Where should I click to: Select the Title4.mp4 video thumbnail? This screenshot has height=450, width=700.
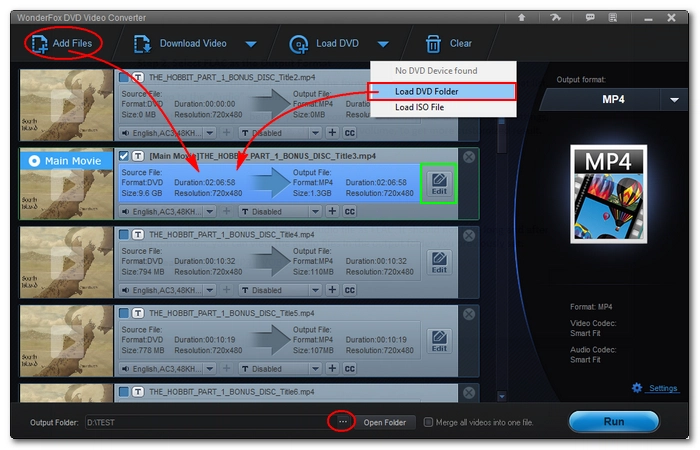67,262
